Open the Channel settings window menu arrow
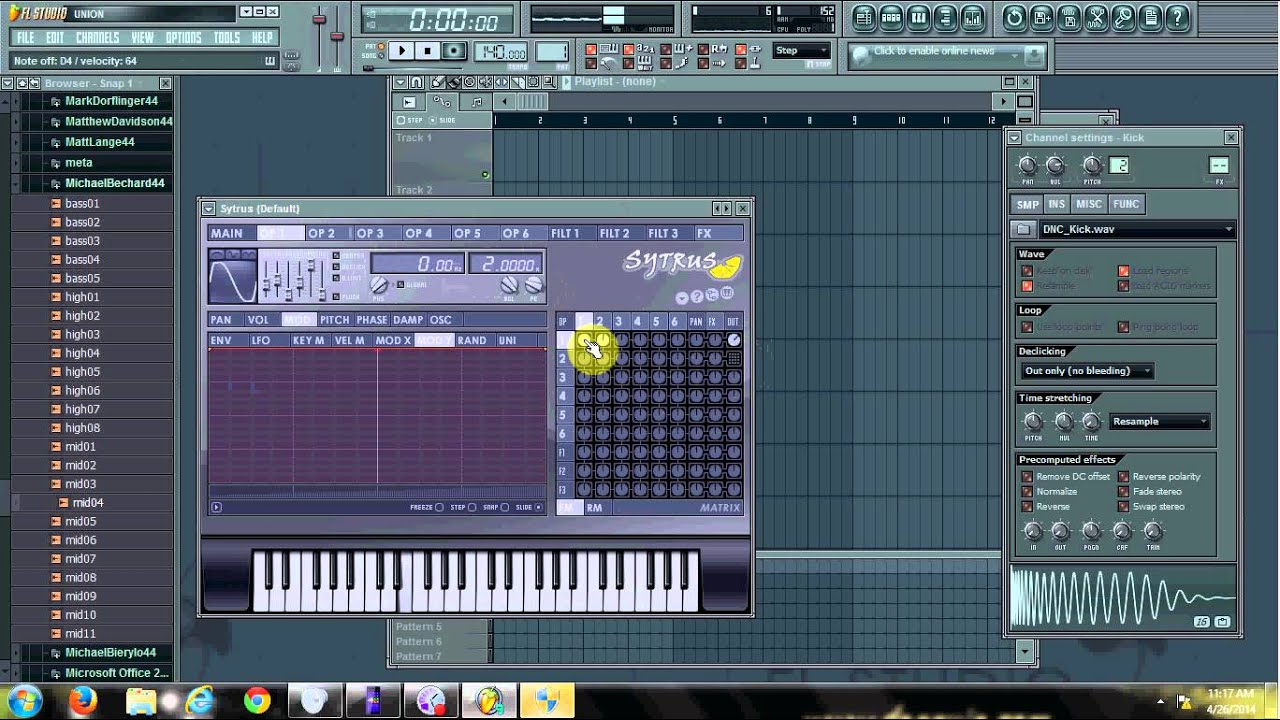1280x720 pixels. pos(1014,138)
